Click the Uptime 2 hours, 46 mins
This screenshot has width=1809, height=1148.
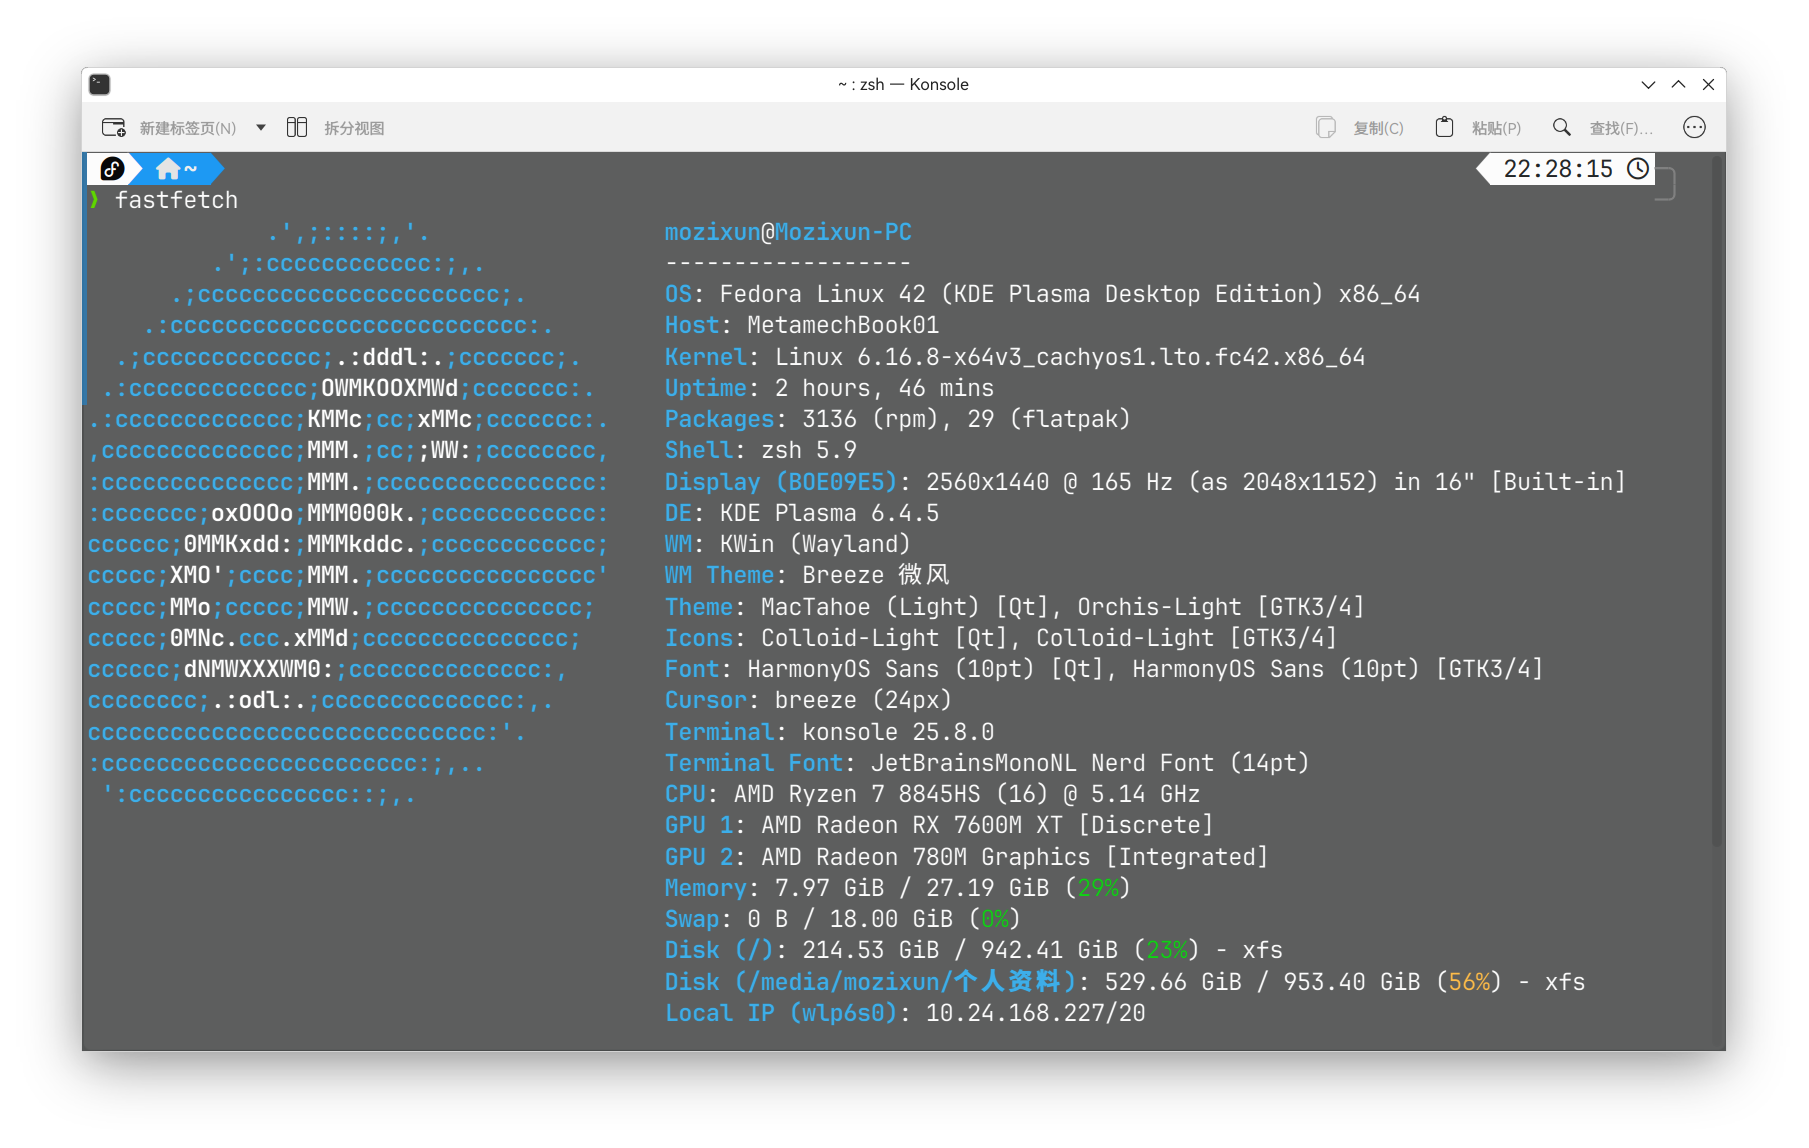click(829, 388)
